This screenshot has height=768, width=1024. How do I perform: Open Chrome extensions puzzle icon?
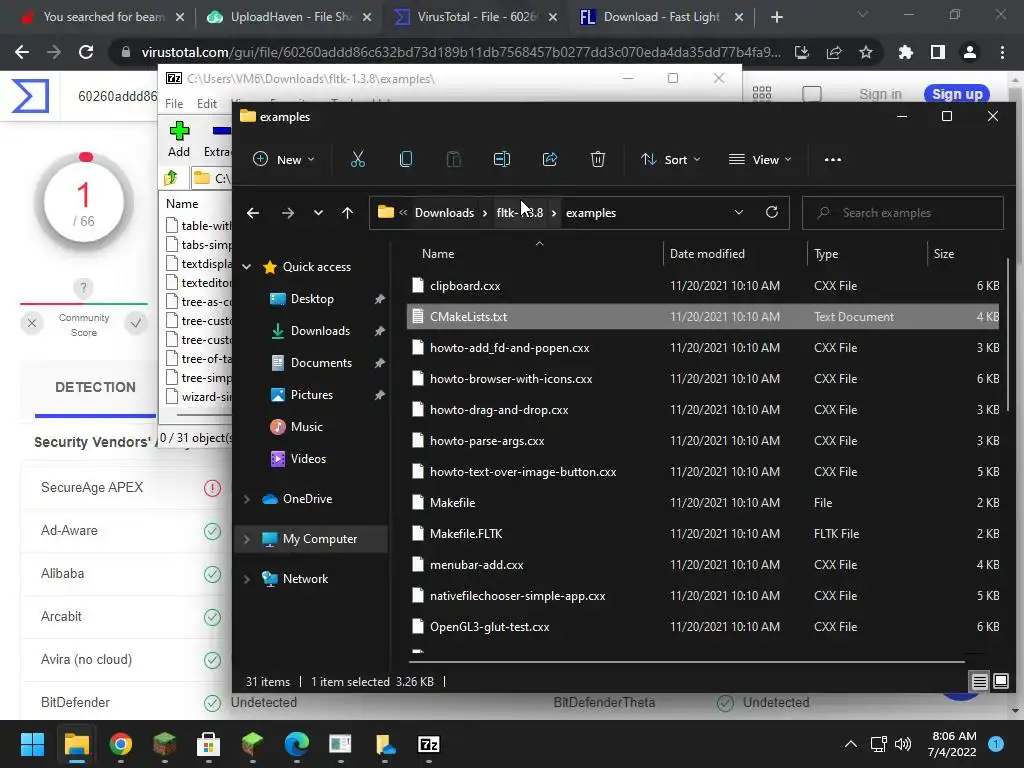906,52
